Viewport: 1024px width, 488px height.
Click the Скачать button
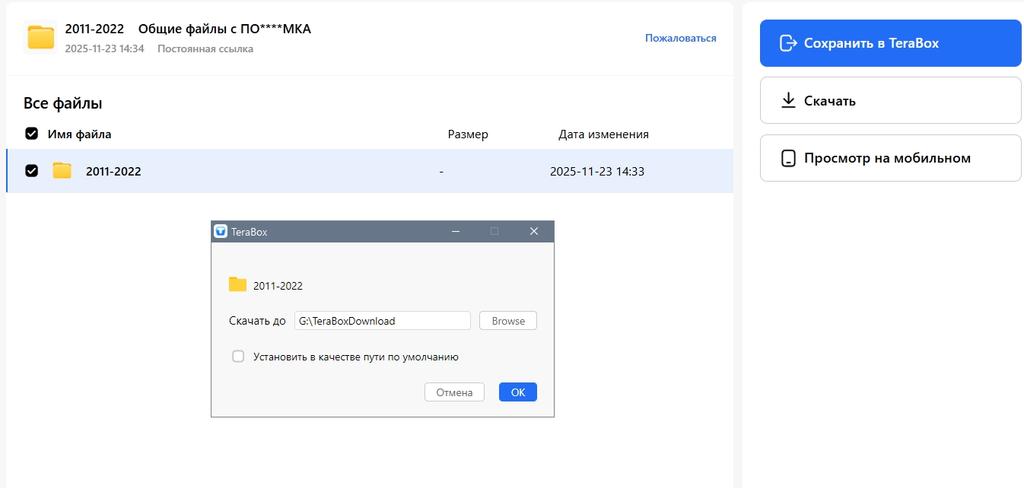click(x=890, y=101)
